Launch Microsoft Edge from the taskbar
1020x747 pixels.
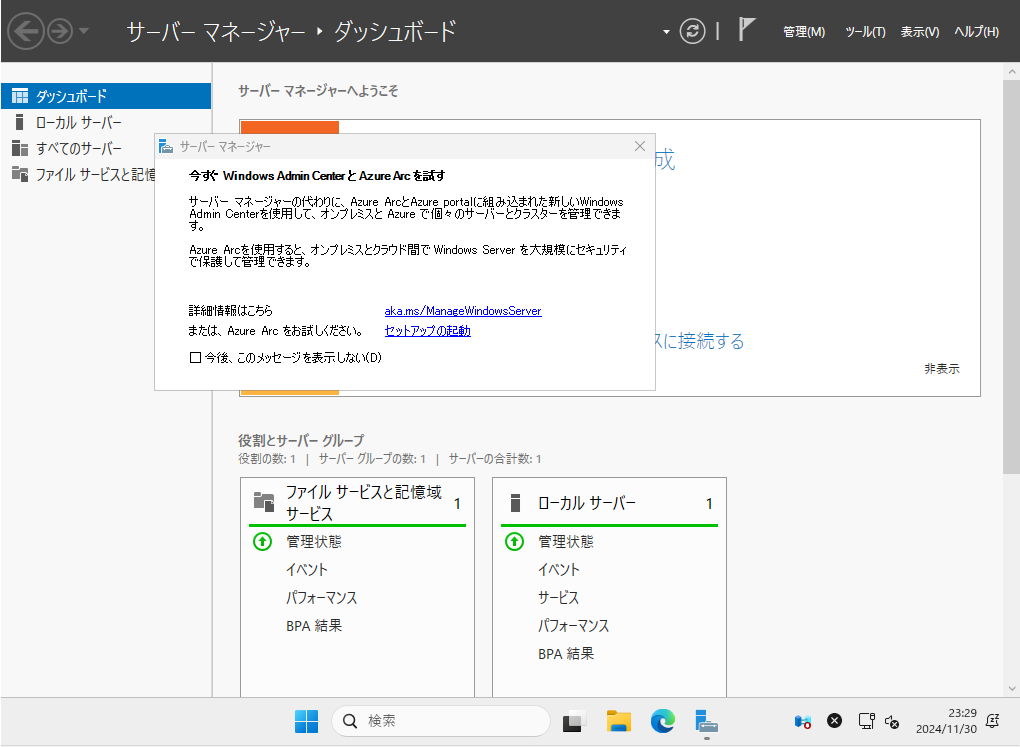[663, 721]
